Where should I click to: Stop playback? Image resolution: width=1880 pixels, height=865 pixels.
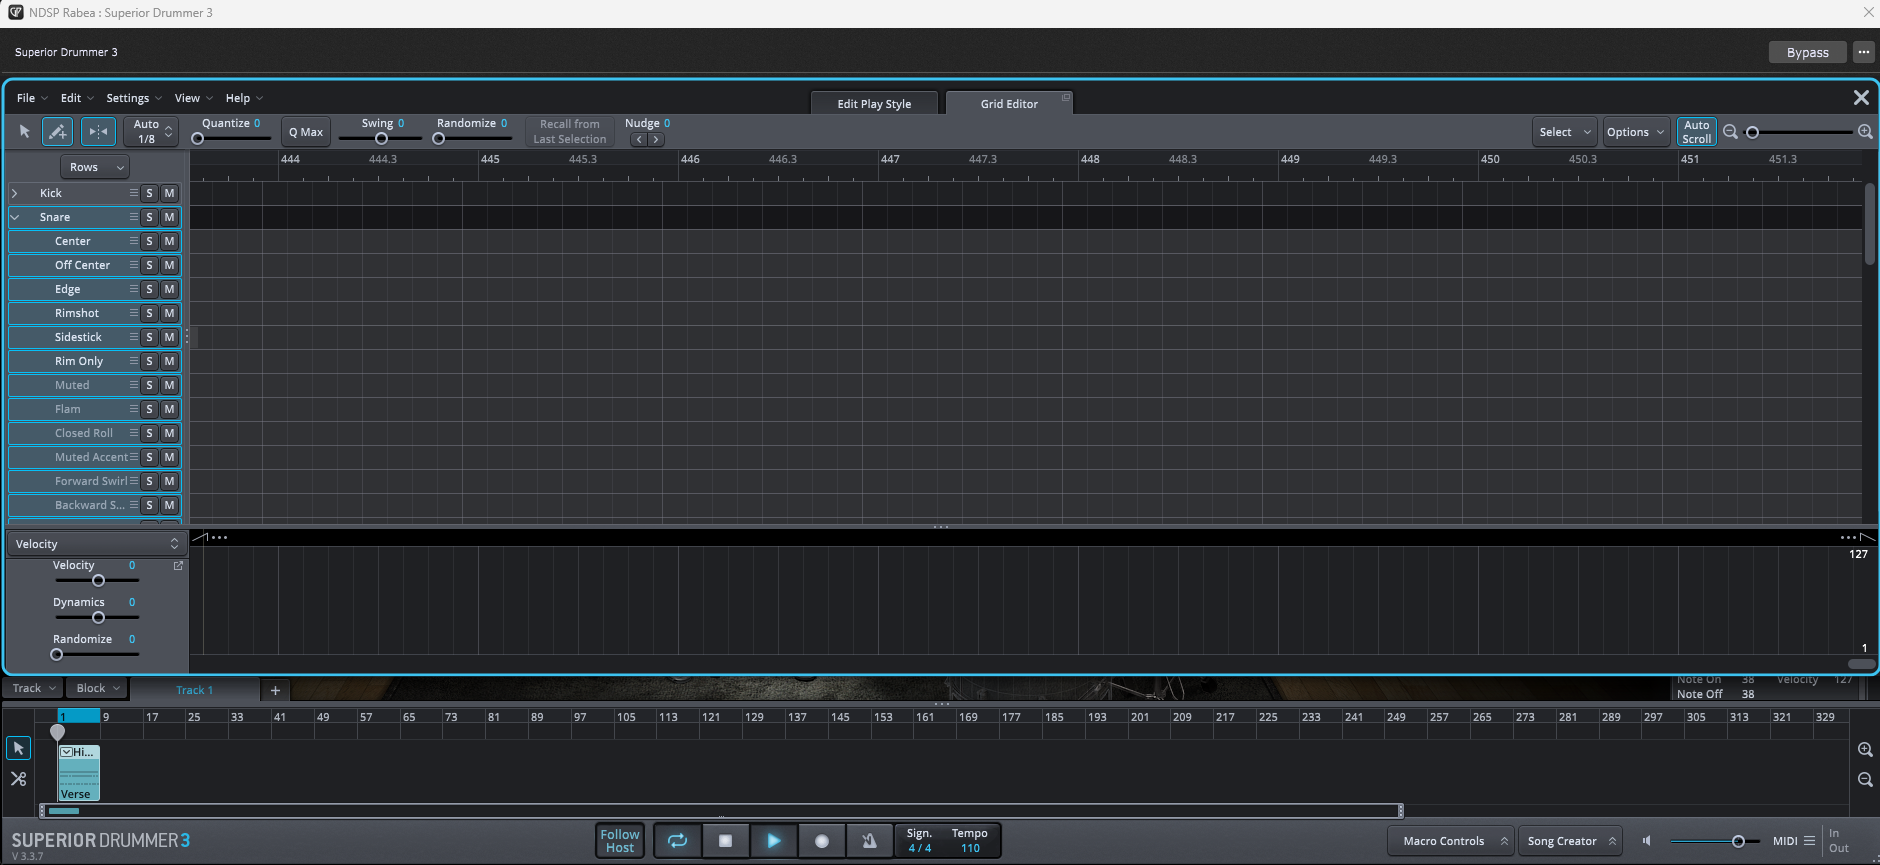point(725,841)
